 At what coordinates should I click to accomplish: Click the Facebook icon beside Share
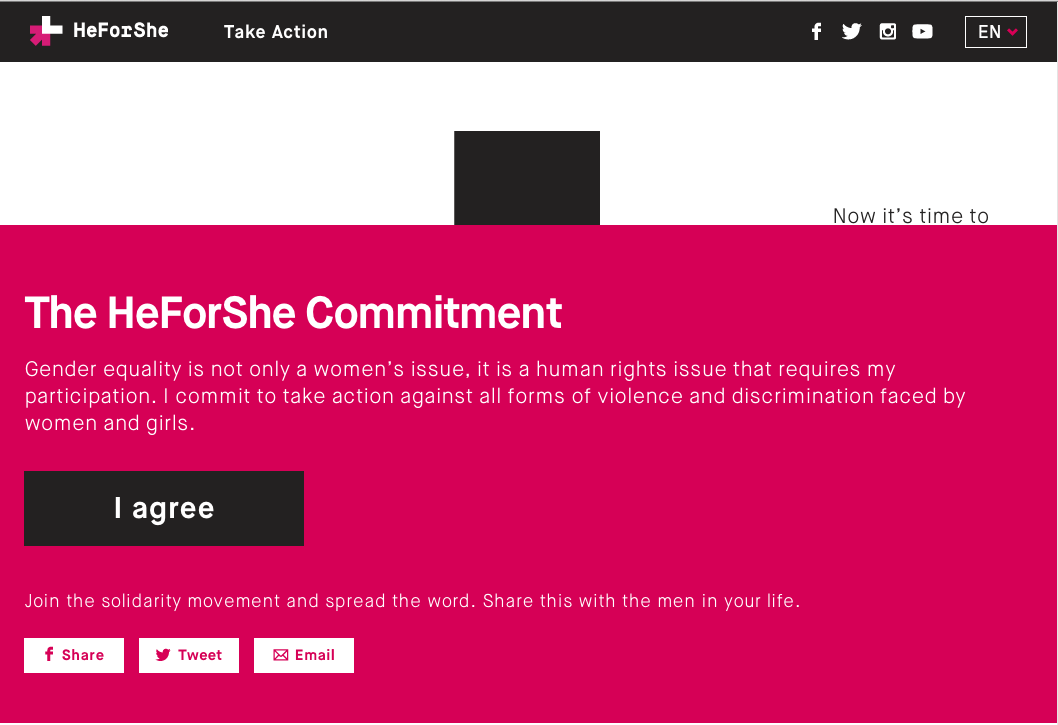tap(49, 655)
